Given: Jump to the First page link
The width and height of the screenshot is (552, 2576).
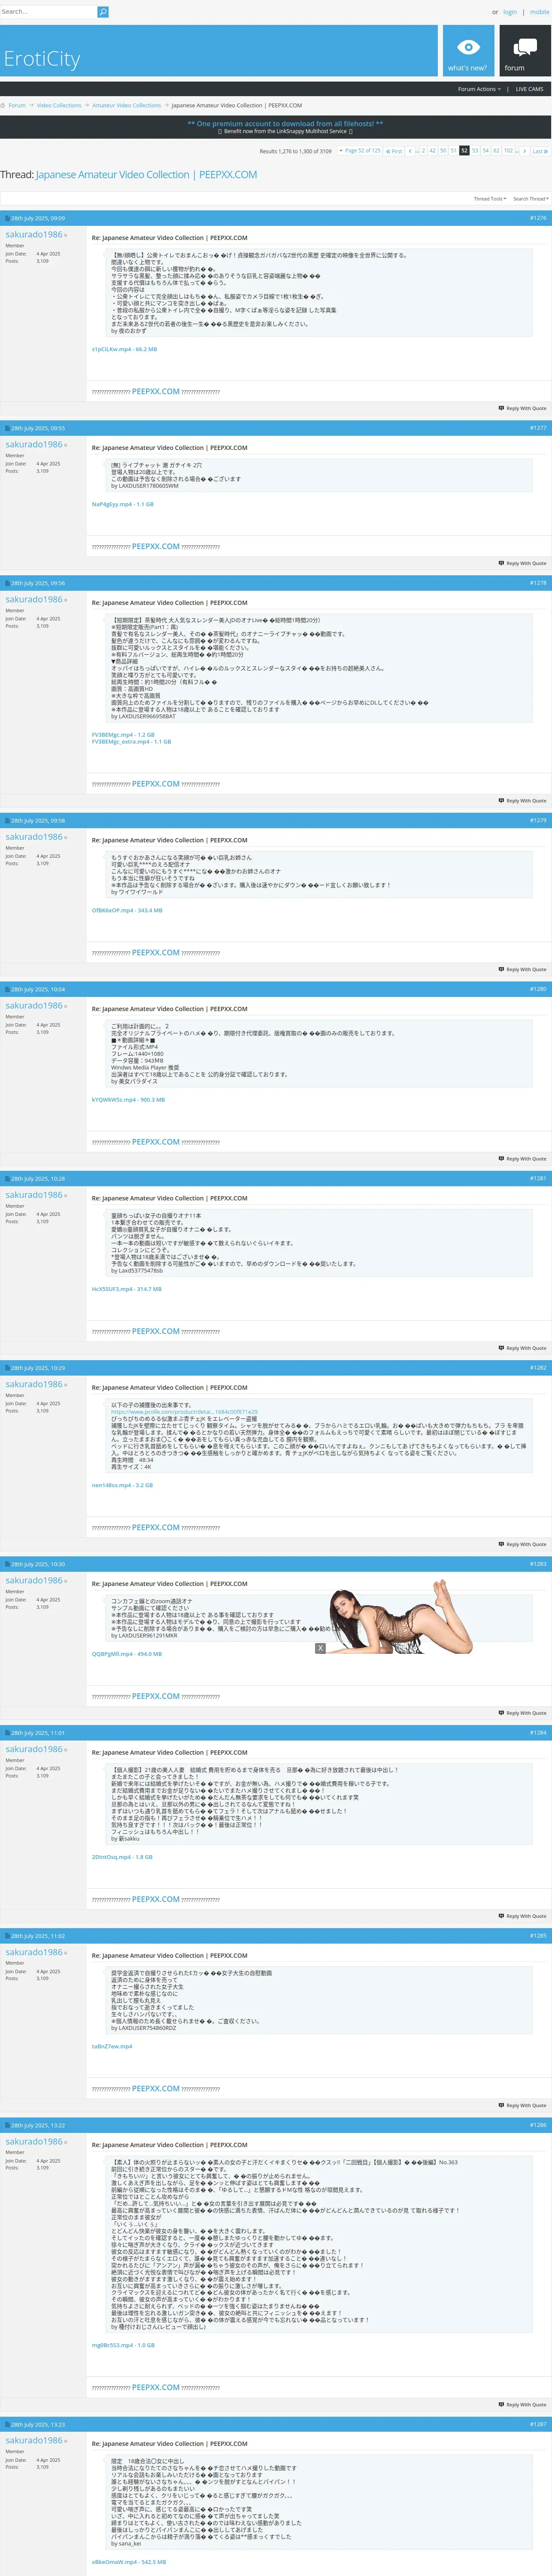Looking at the screenshot, I should (x=394, y=151).
